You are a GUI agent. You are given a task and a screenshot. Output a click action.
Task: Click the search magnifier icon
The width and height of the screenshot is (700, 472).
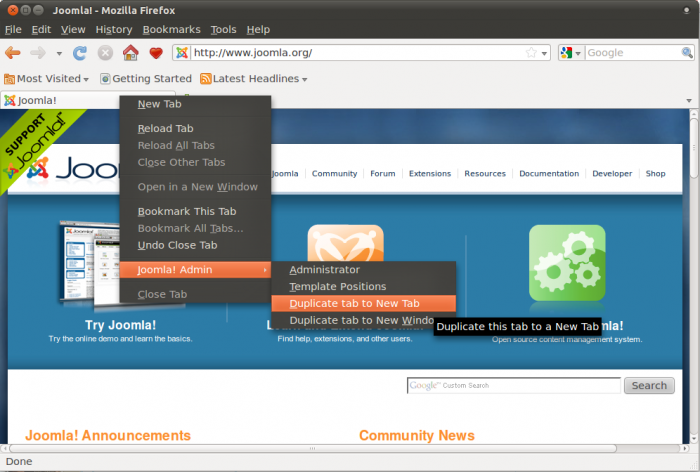click(x=687, y=53)
